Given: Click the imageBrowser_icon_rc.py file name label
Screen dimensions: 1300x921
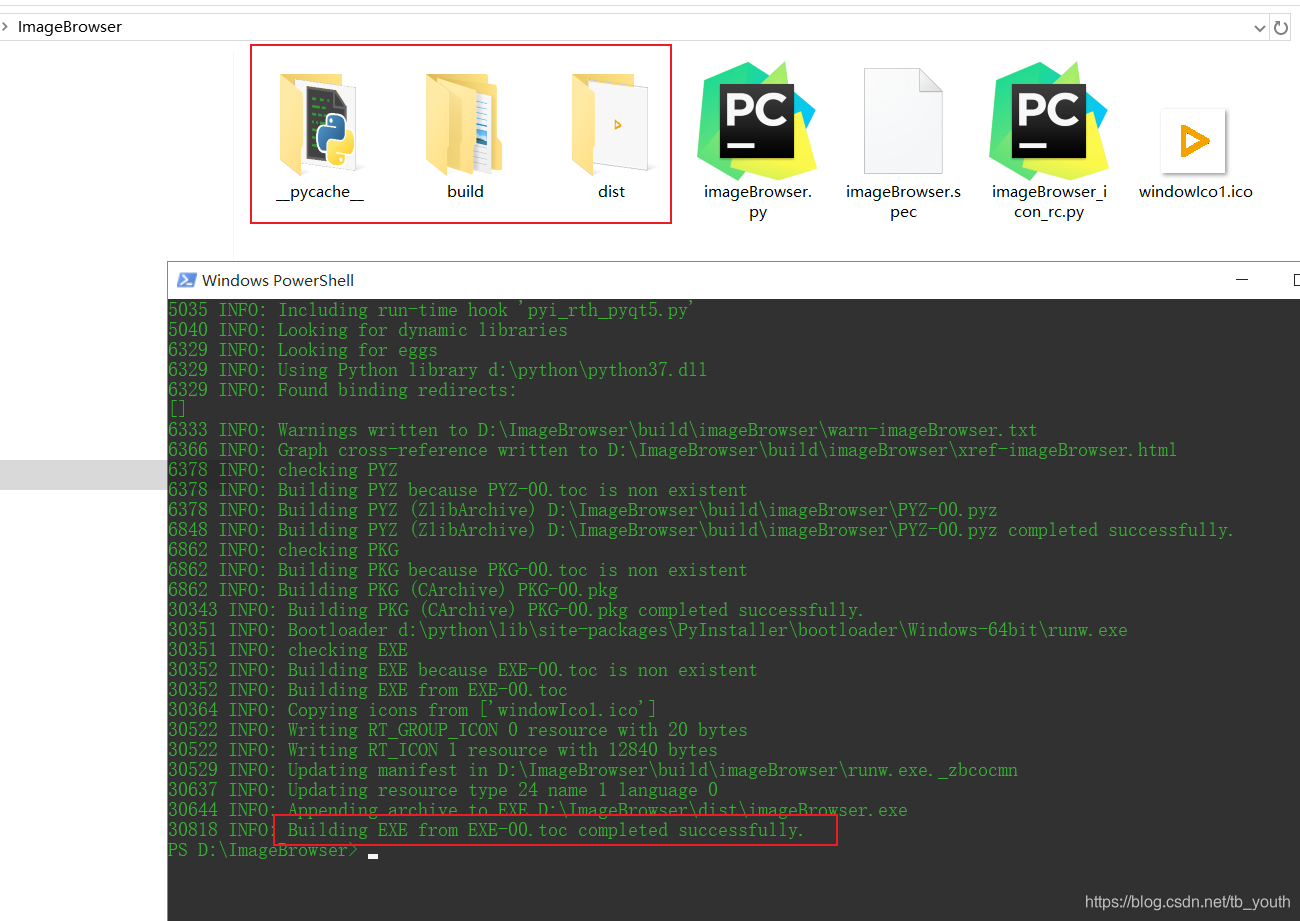Looking at the screenshot, I should (1049, 202).
